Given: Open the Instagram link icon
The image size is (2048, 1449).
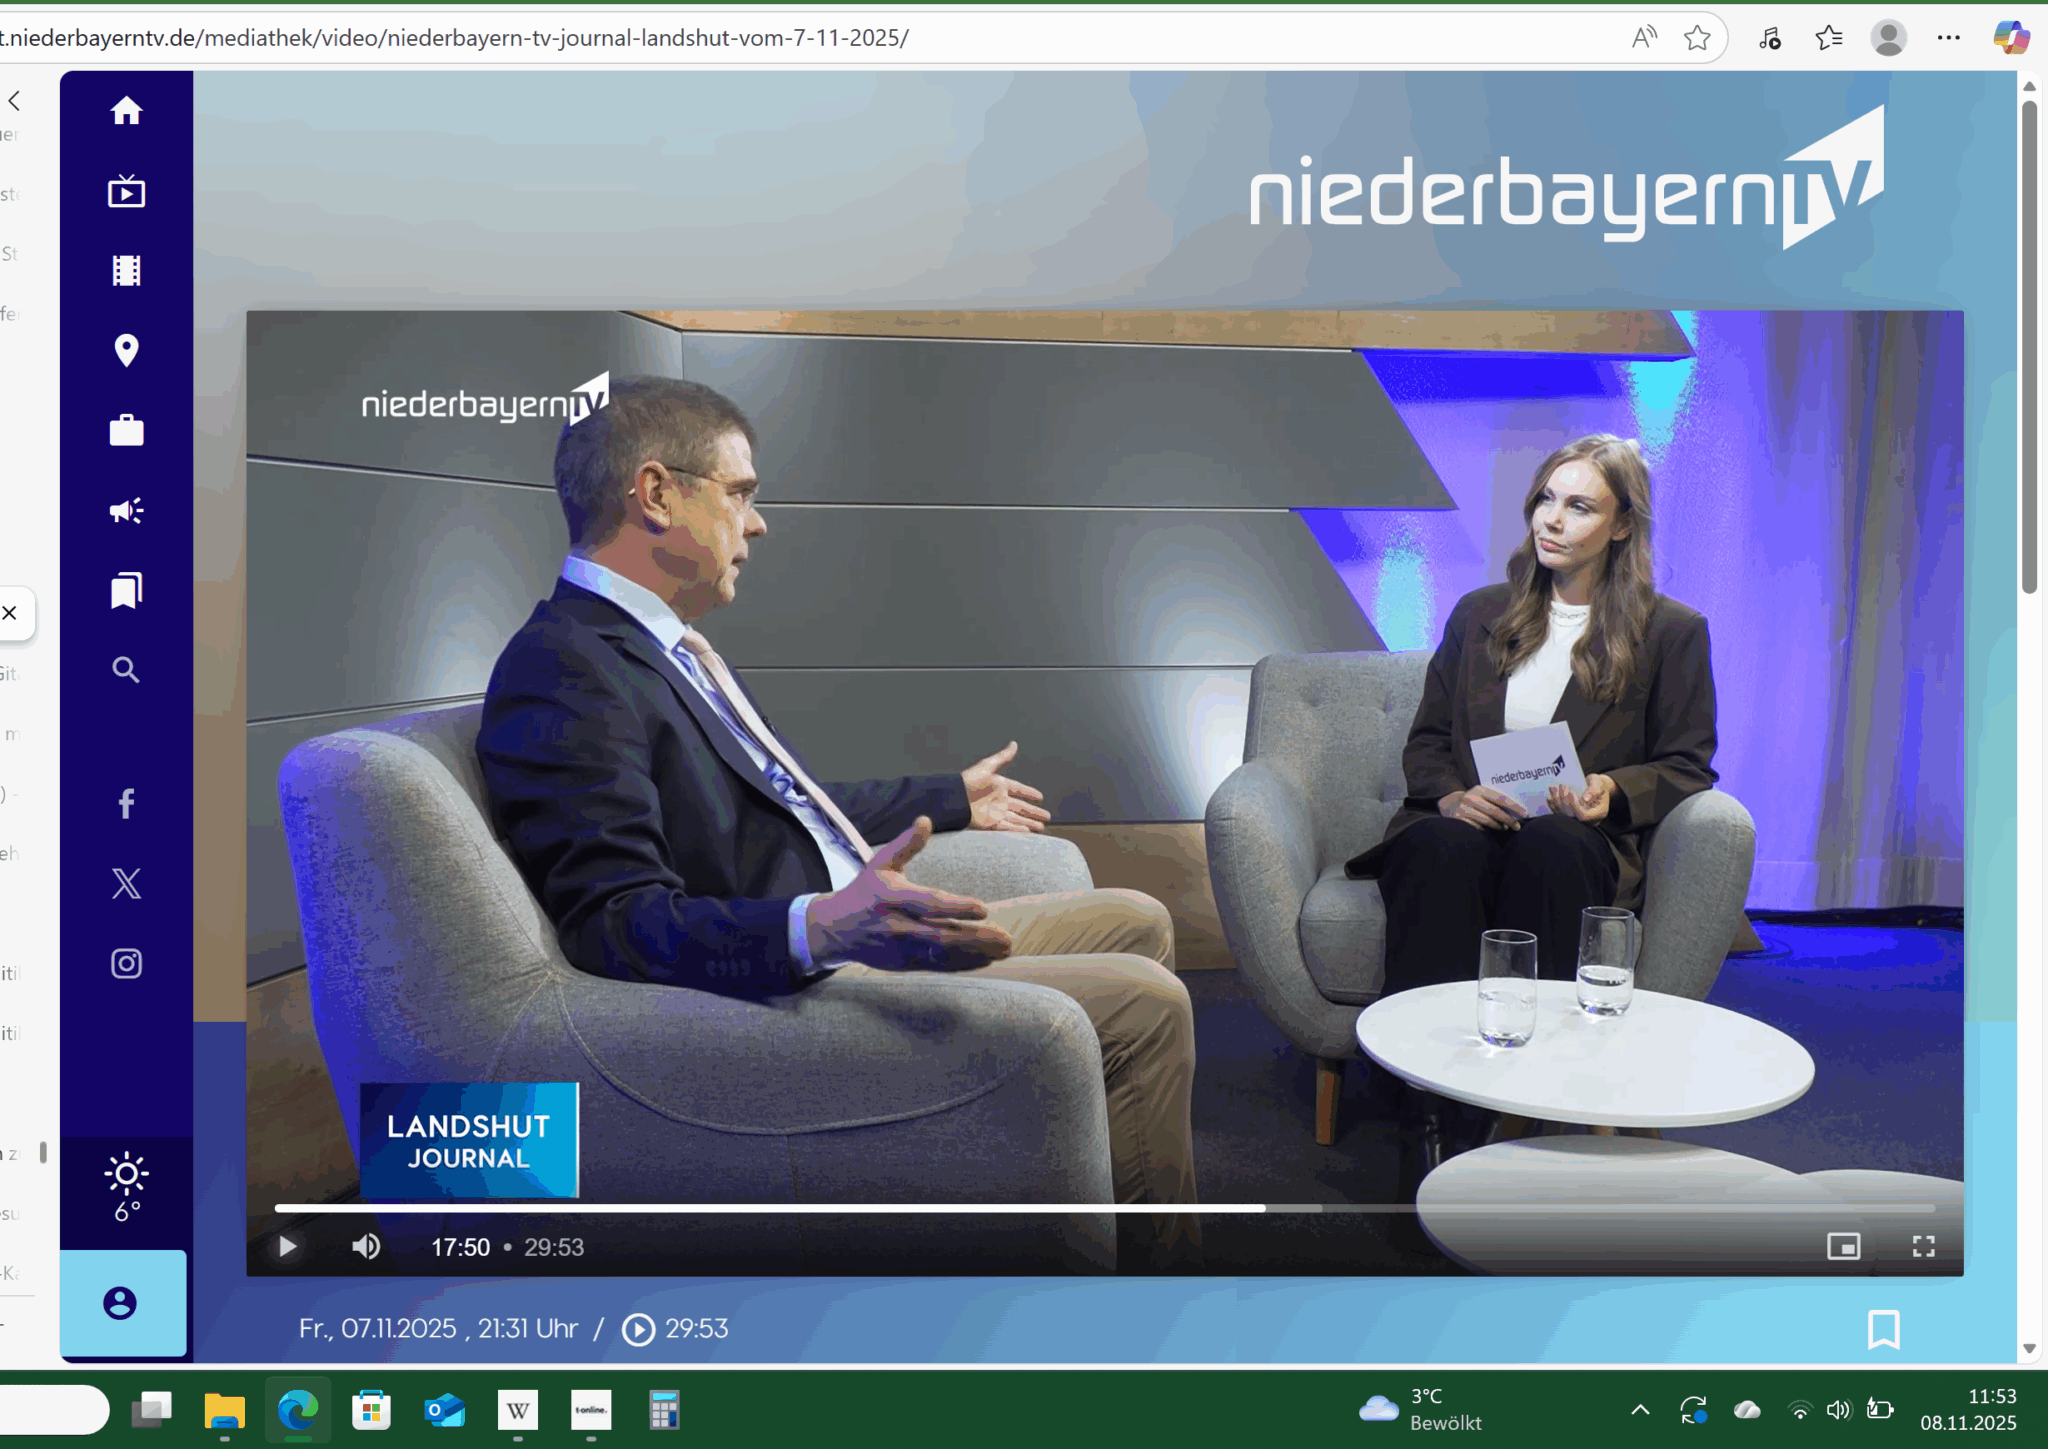Looking at the screenshot, I should [x=126, y=963].
